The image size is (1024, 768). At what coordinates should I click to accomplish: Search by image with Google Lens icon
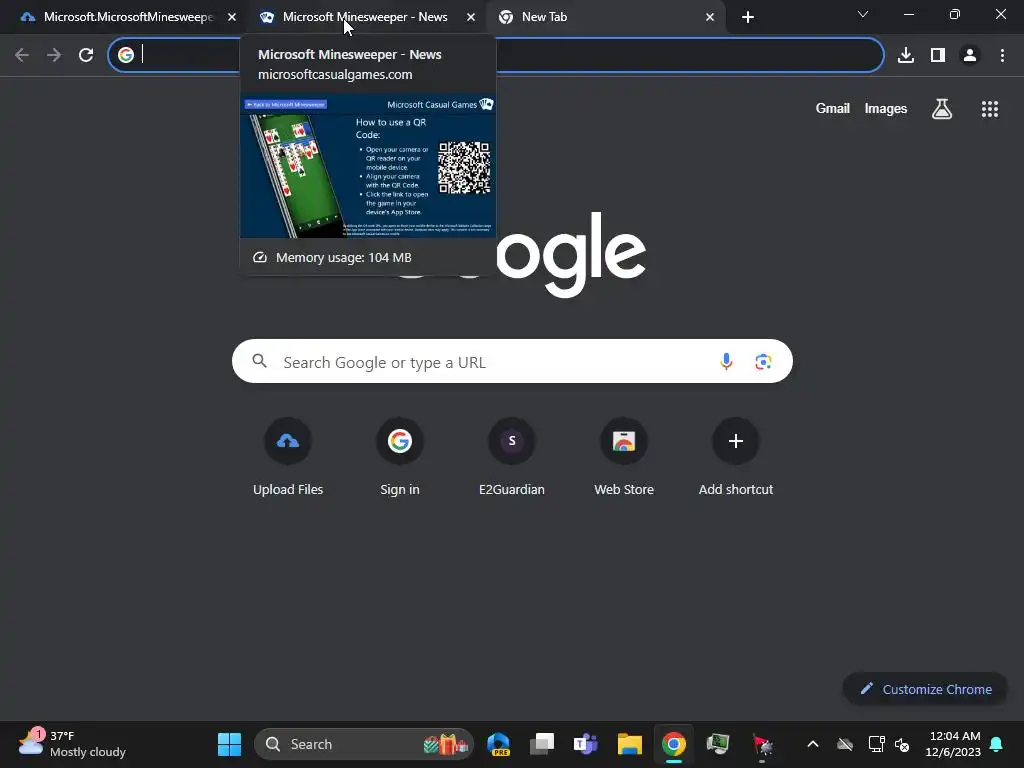pos(763,361)
